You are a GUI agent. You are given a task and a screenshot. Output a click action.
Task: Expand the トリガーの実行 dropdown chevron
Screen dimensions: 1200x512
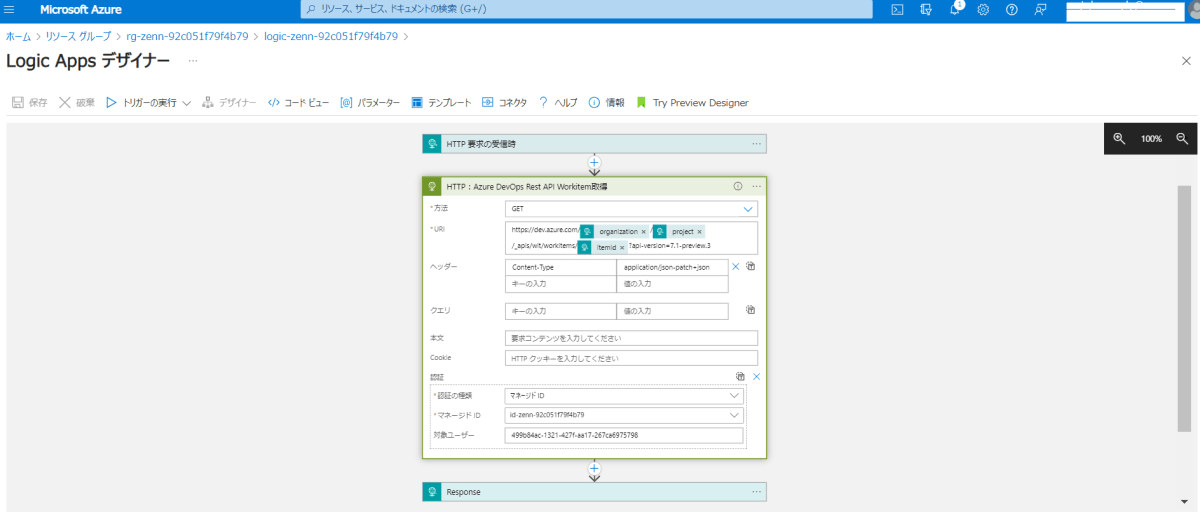[x=187, y=102]
